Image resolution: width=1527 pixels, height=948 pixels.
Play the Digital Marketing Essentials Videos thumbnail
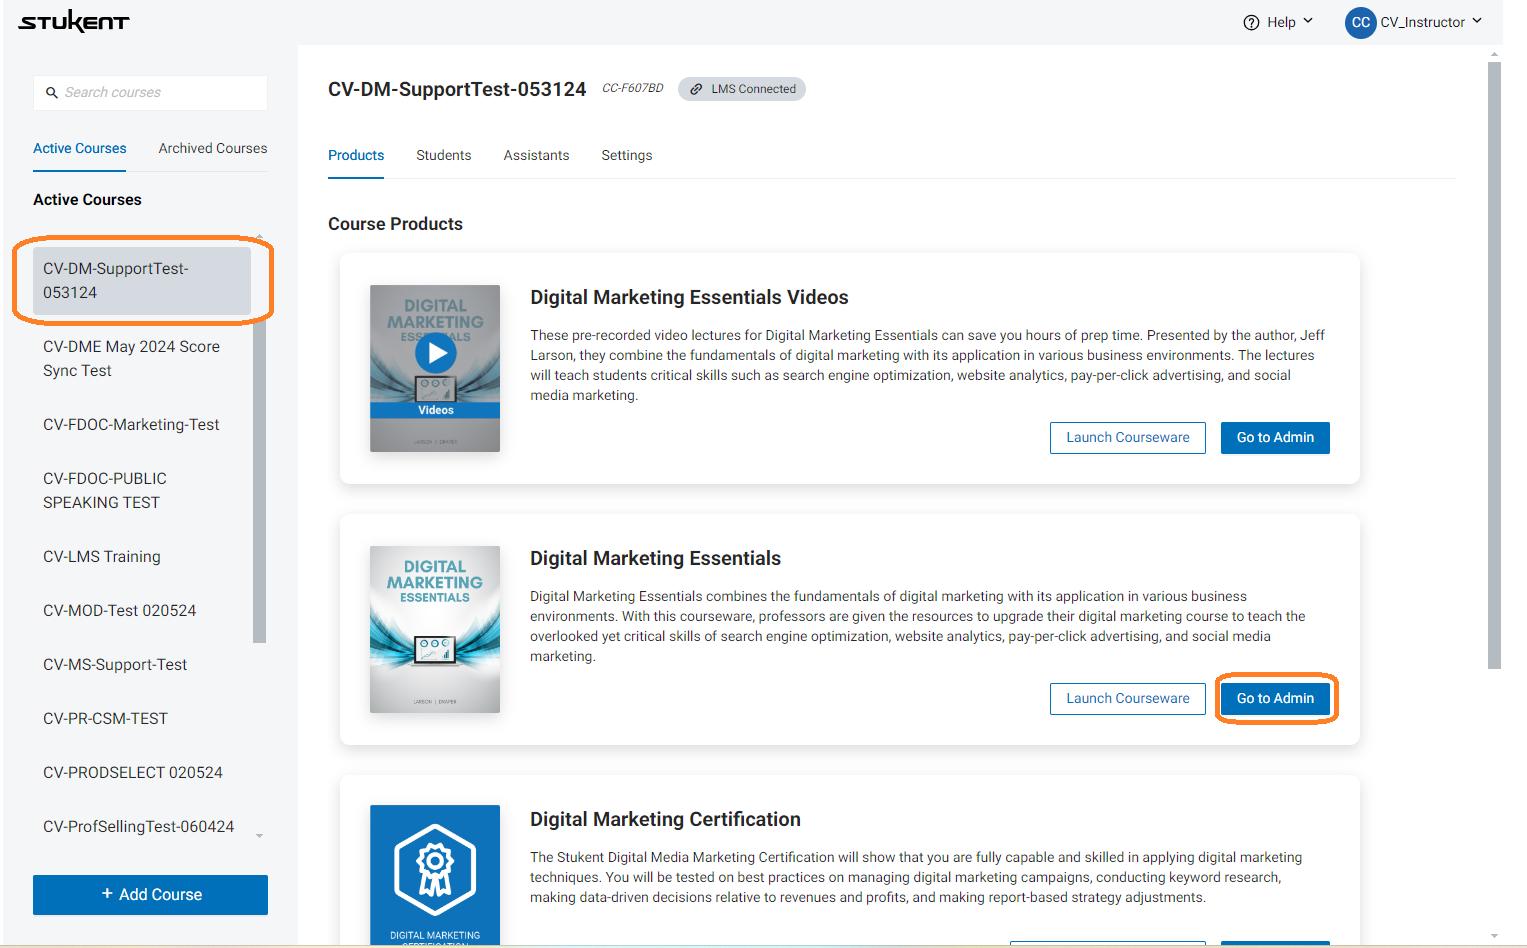[435, 353]
